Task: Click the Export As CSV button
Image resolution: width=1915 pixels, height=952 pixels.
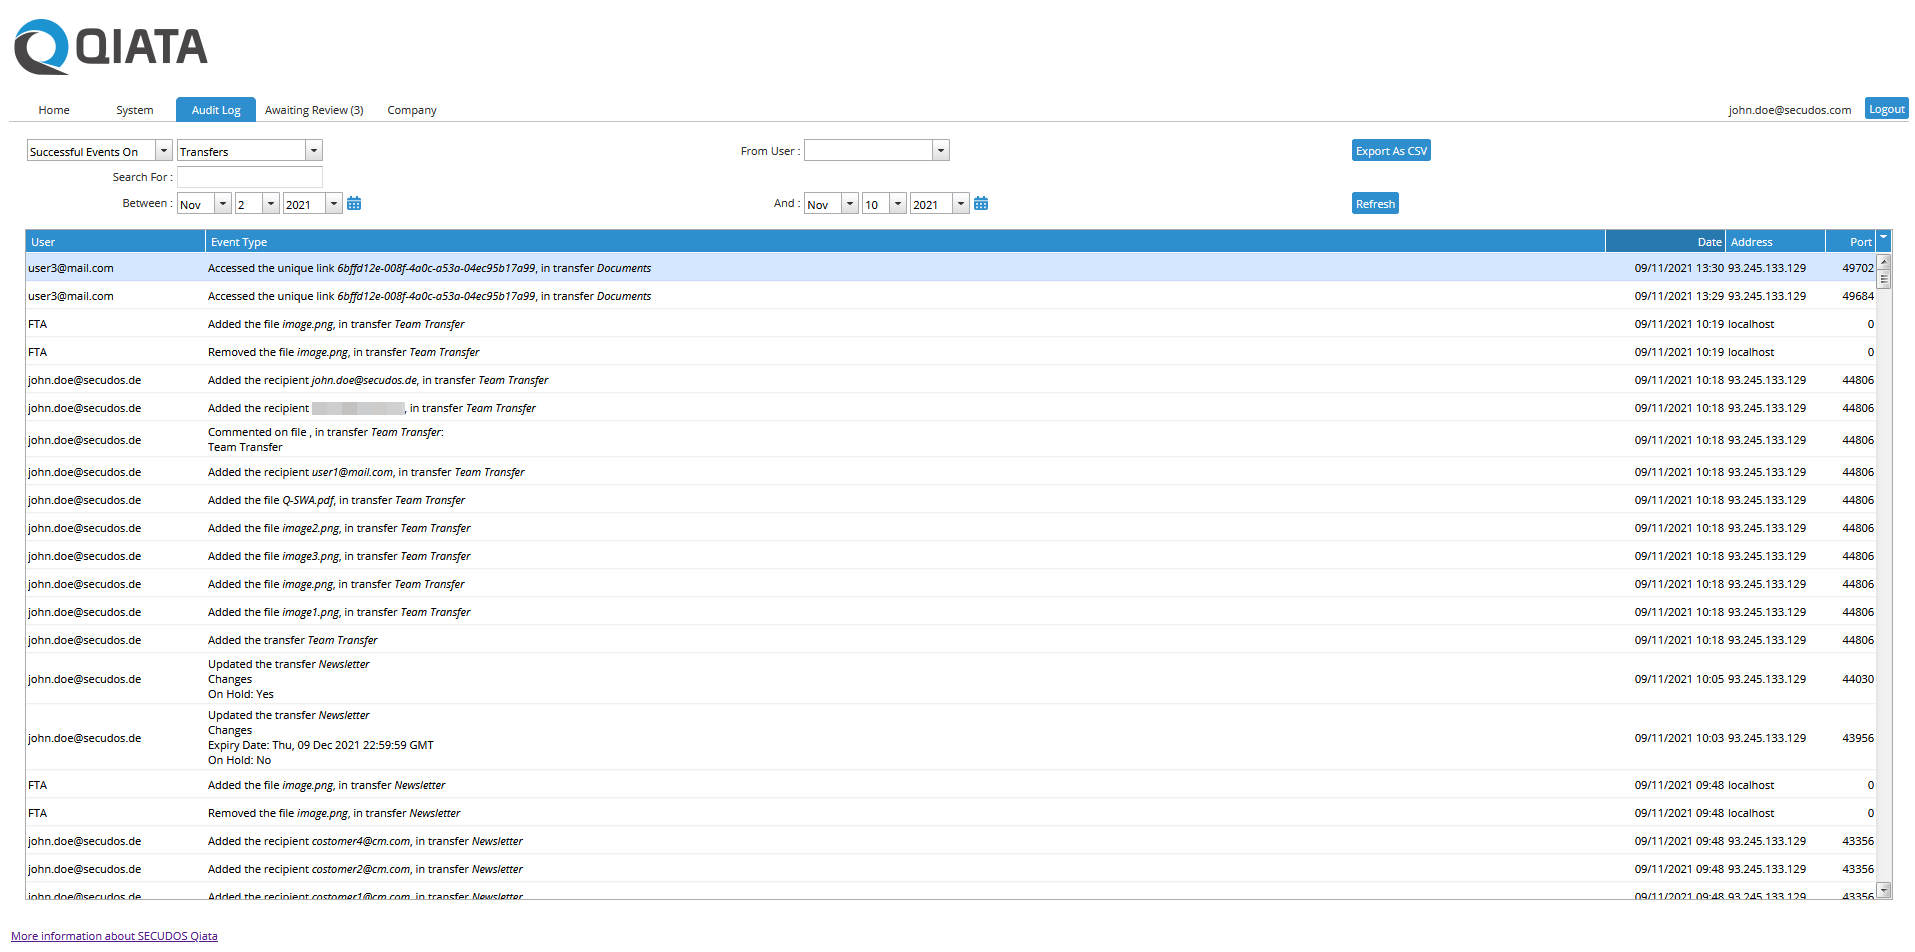Action: 1390,150
